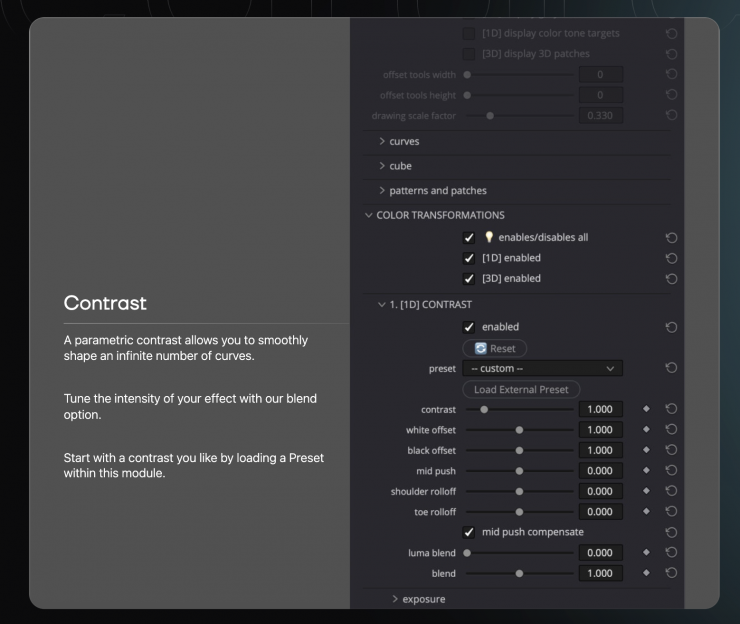
Task: Click Load External Preset button
Action: [x=521, y=389]
